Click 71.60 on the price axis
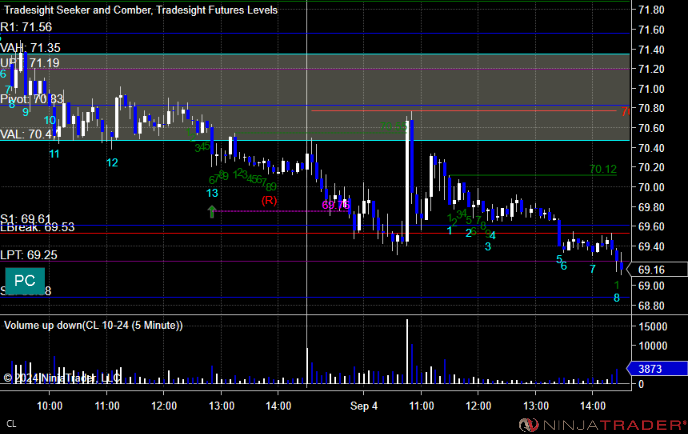The height and width of the screenshot is (434, 688). click(x=652, y=30)
